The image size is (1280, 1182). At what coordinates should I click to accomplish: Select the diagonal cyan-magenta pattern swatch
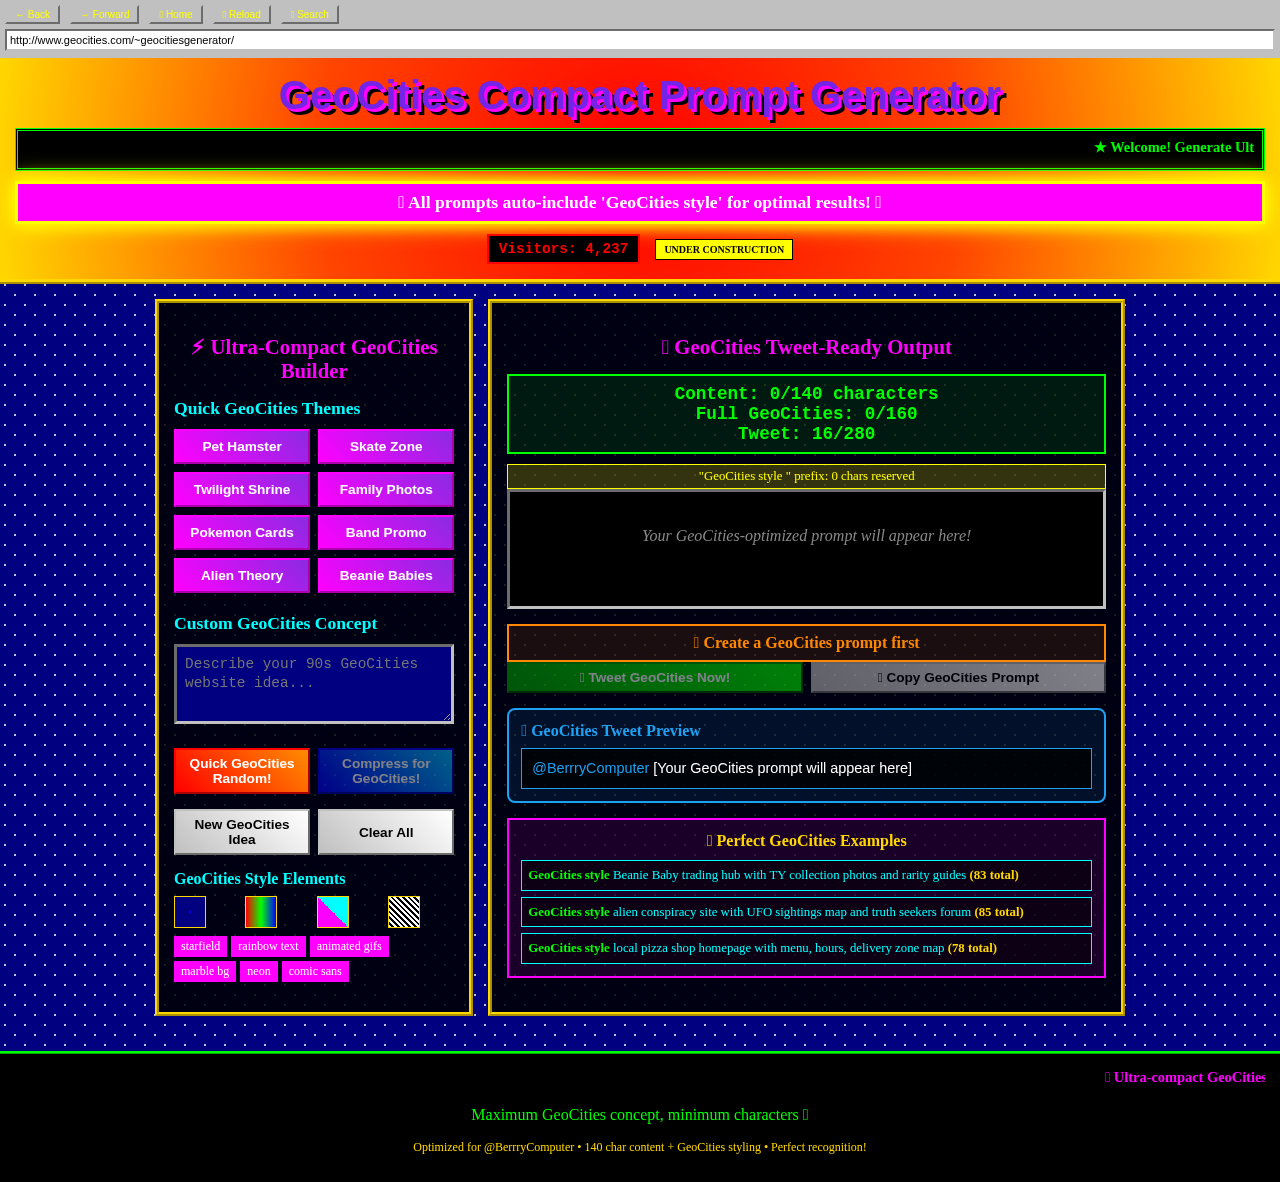coord(332,912)
